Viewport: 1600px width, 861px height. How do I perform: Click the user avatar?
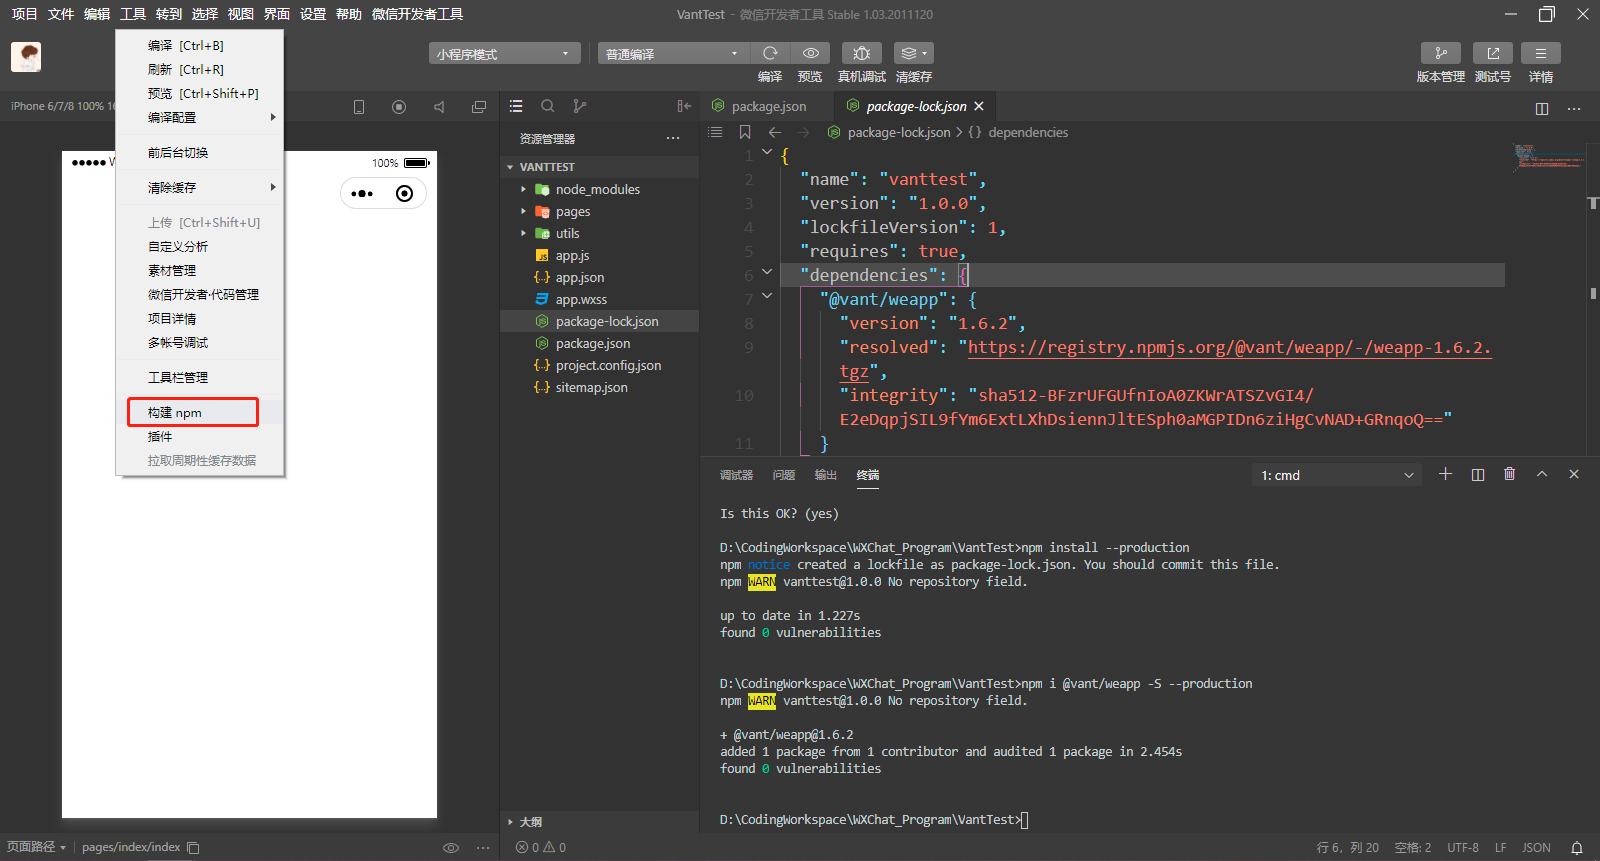(x=26, y=56)
